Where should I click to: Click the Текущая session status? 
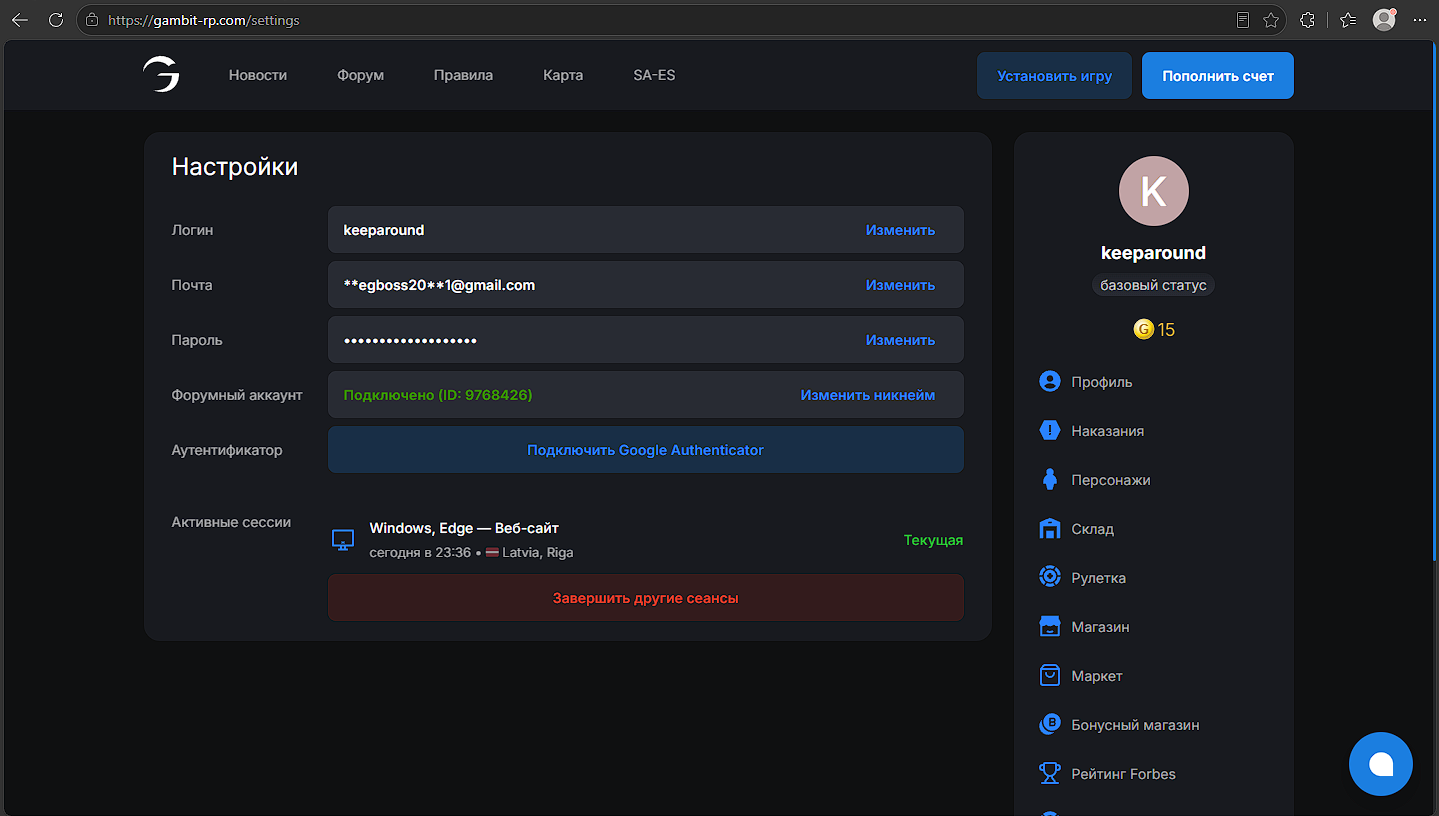pos(933,540)
